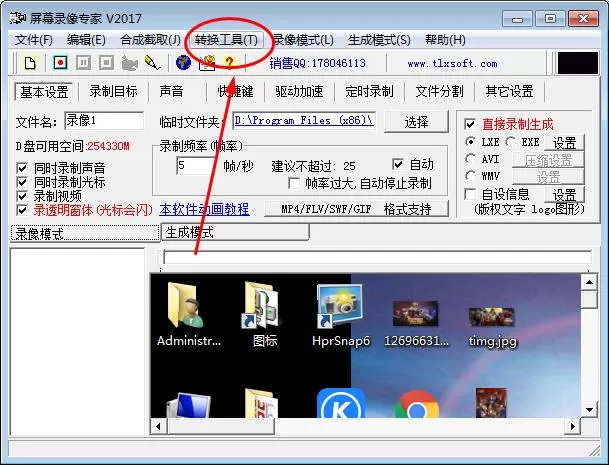Open the Administrator folder icon in preview
The image size is (609, 465).
pyautogui.click(x=186, y=305)
